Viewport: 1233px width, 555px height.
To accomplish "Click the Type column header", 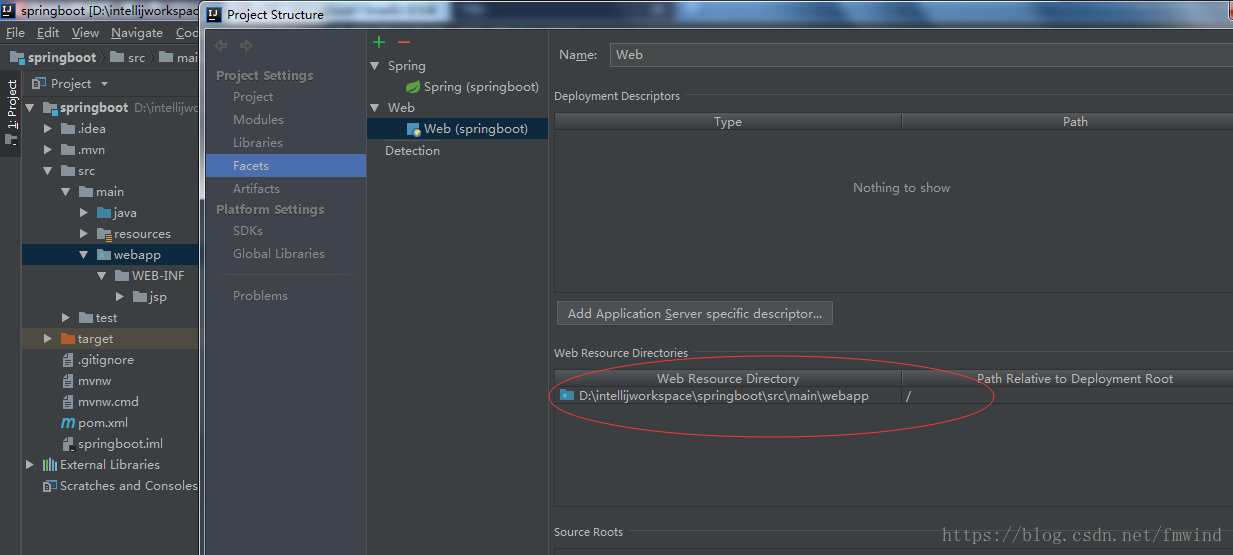I will click(728, 122).
